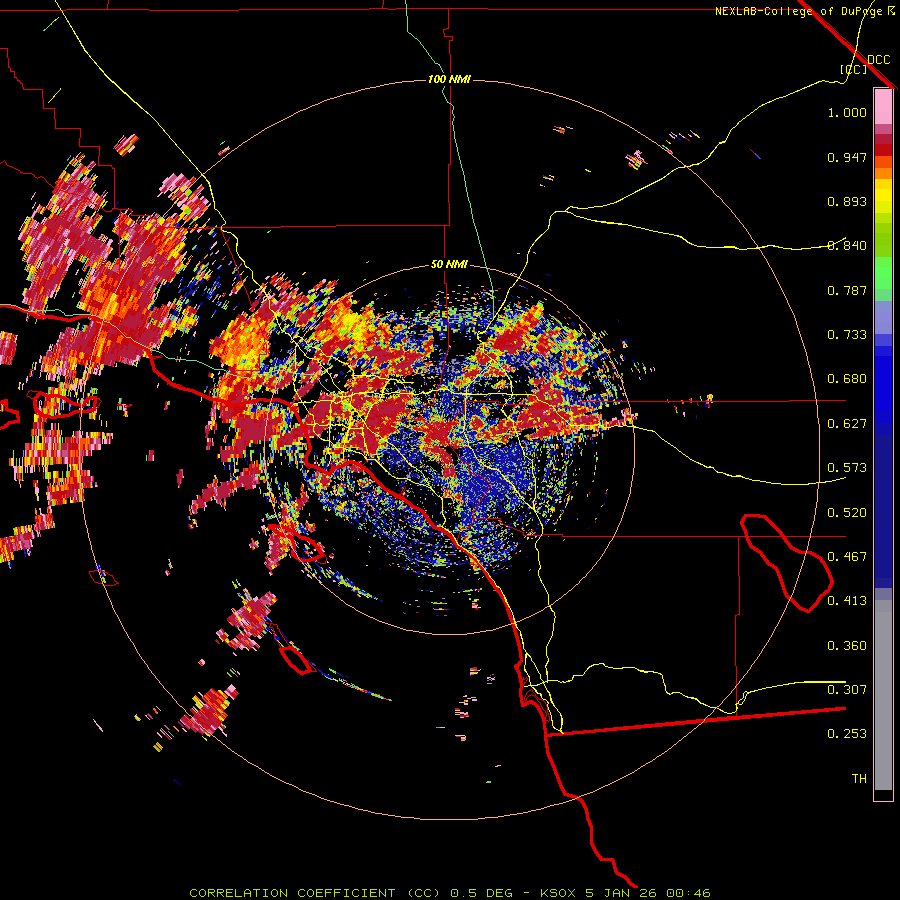Click the 100 NMI range ring label
Image resolution: width=900 pixels, height=900 pixels.
pos(449,79)
